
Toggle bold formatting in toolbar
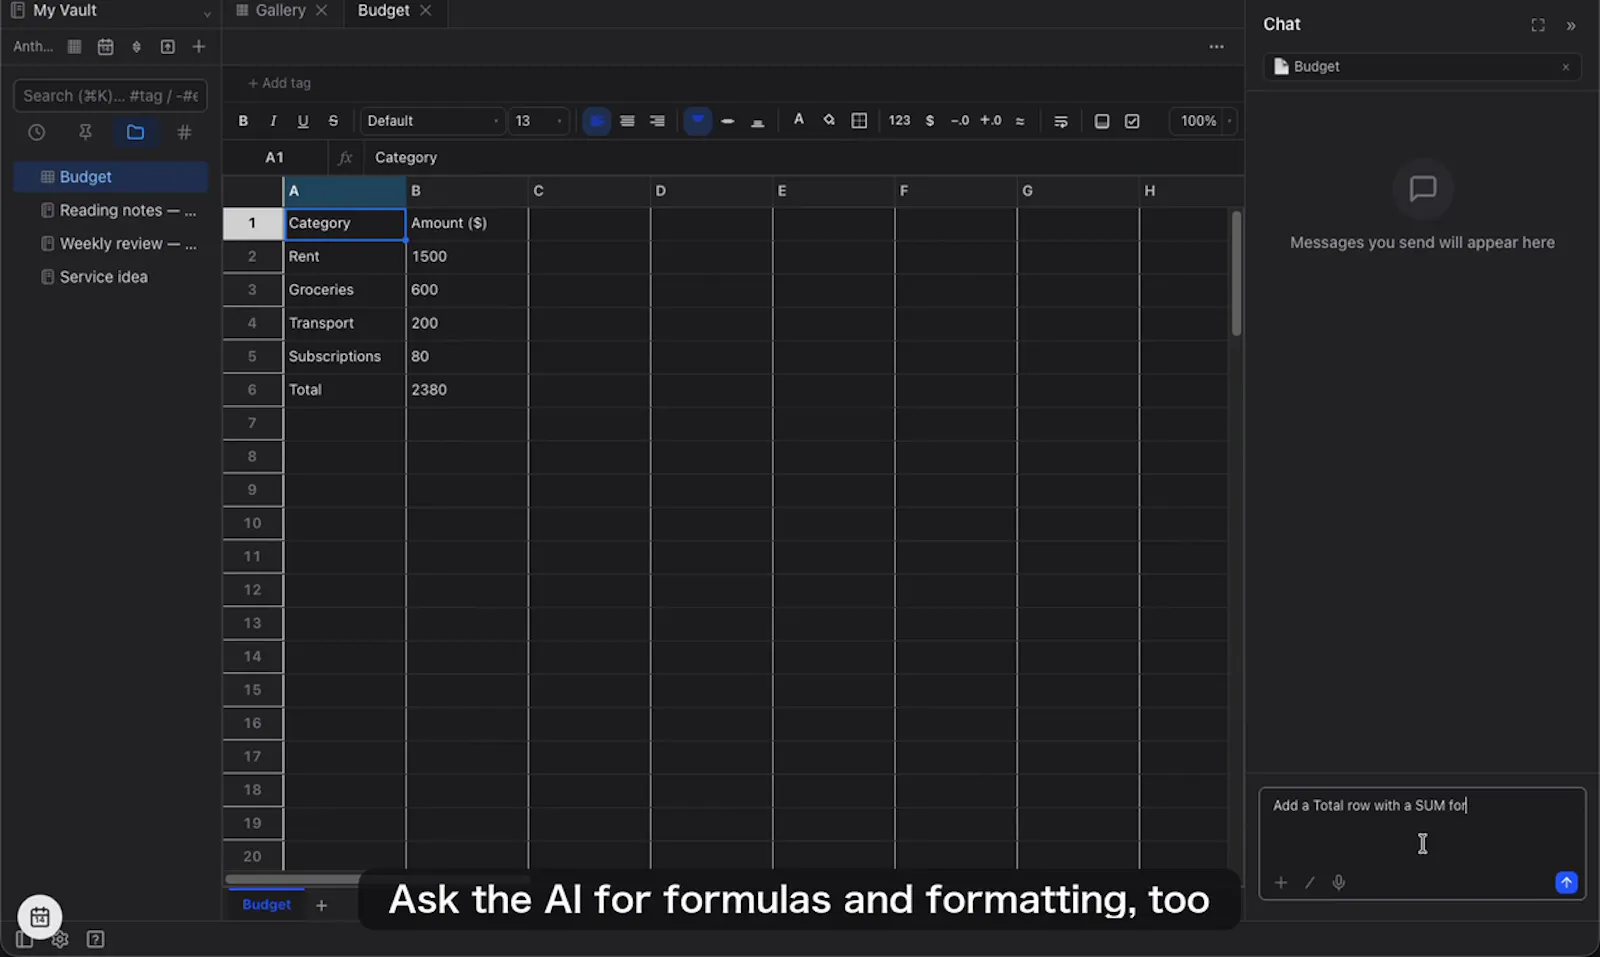243,121
